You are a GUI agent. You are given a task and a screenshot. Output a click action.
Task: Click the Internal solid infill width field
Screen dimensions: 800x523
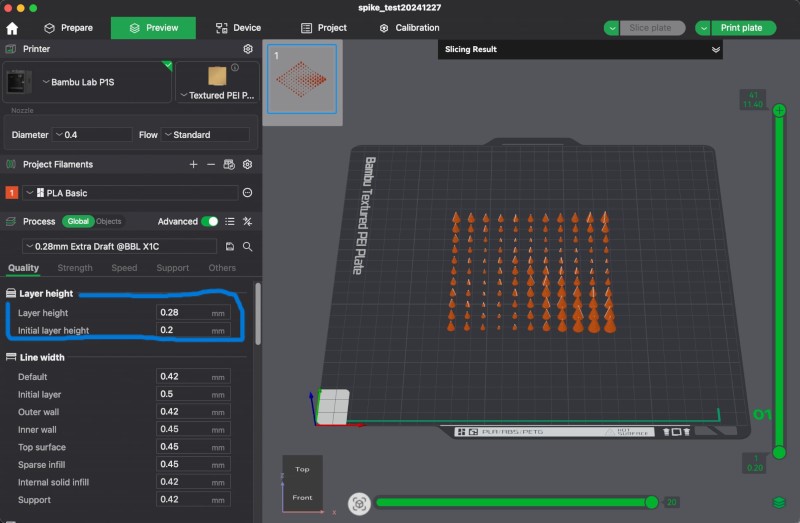coord(193,482)
